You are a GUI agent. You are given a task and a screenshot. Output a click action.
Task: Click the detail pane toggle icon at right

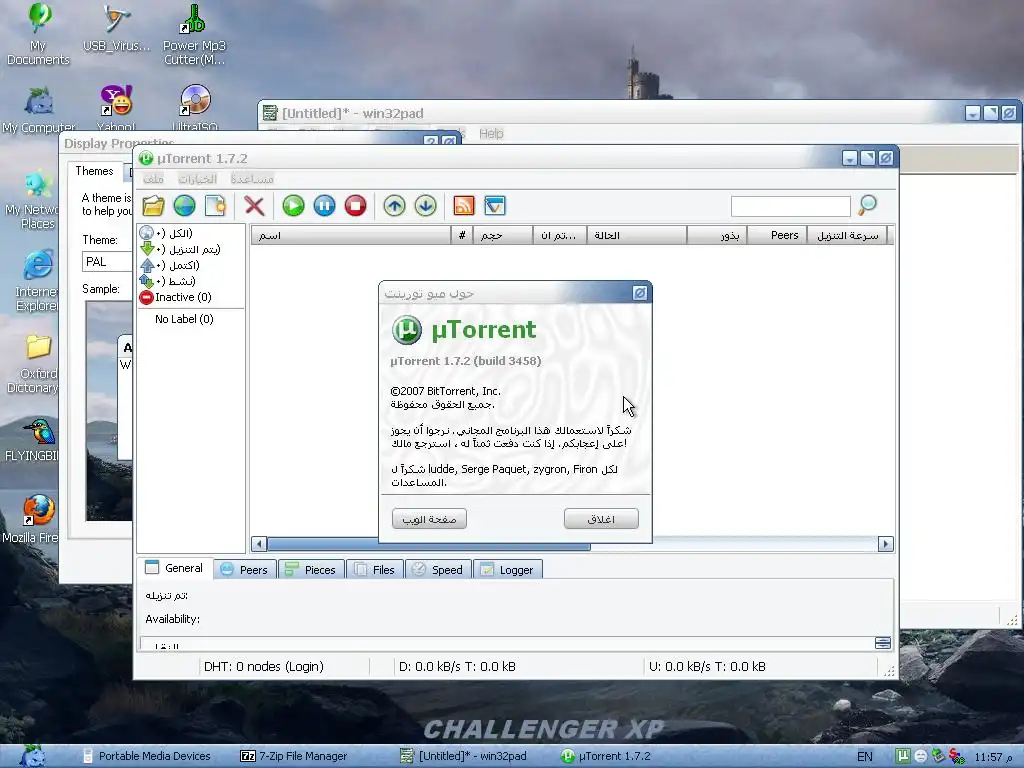click(x=883, y=643)
